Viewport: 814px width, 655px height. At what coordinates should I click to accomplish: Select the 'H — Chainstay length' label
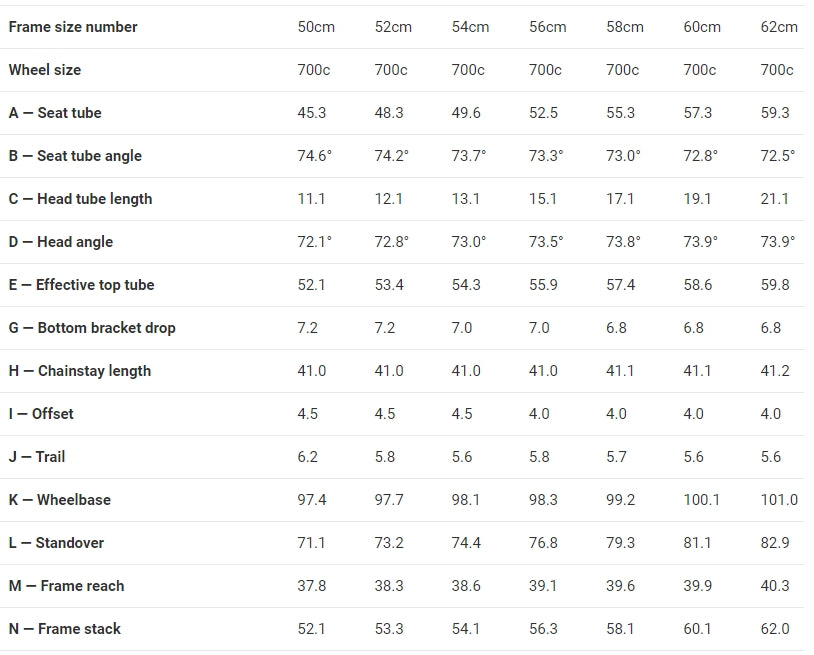(x=80, y=371)
